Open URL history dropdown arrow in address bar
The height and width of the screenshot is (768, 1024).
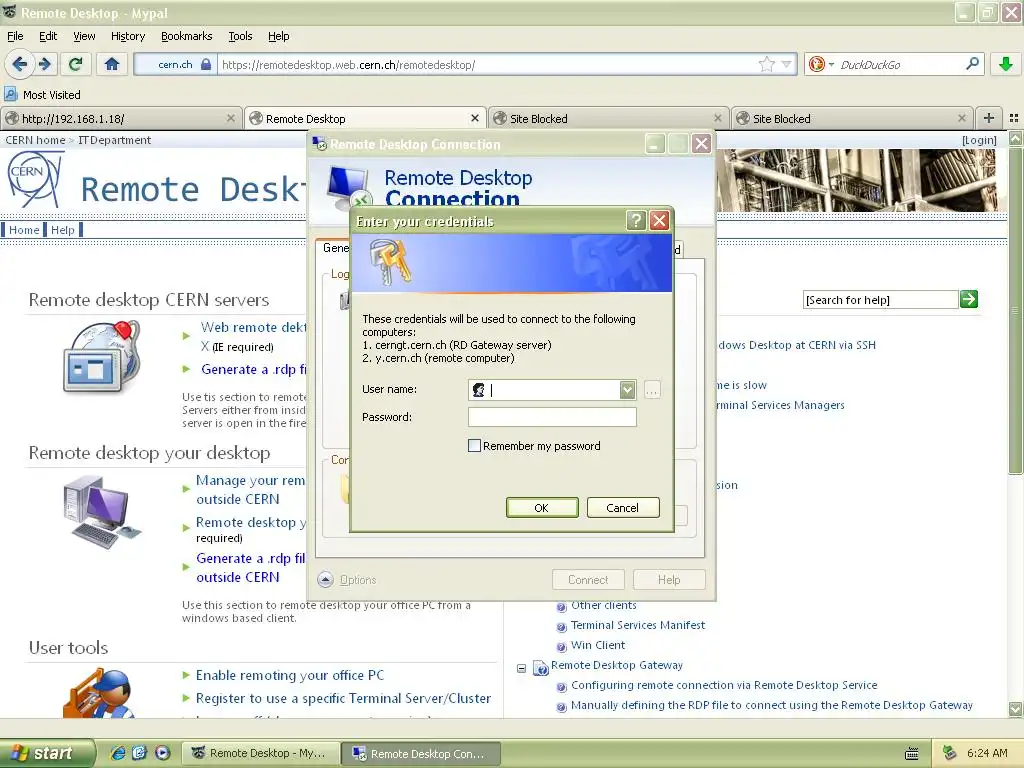click(x=786, y=64)
